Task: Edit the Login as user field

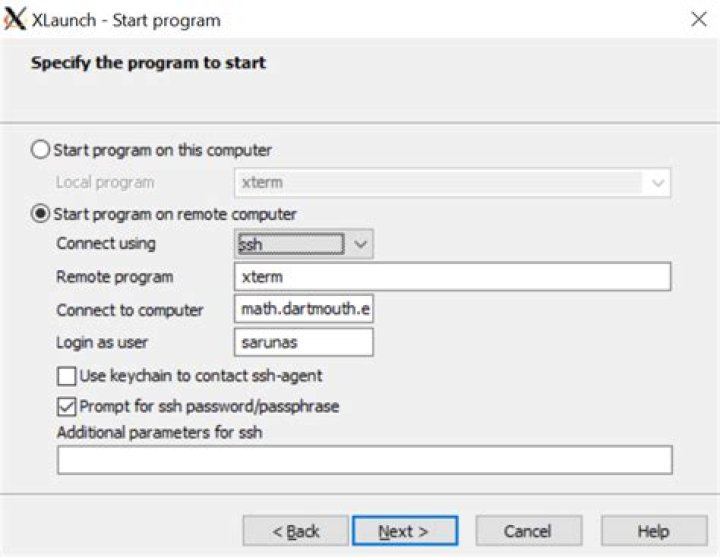Action: [x=304, y=342]
